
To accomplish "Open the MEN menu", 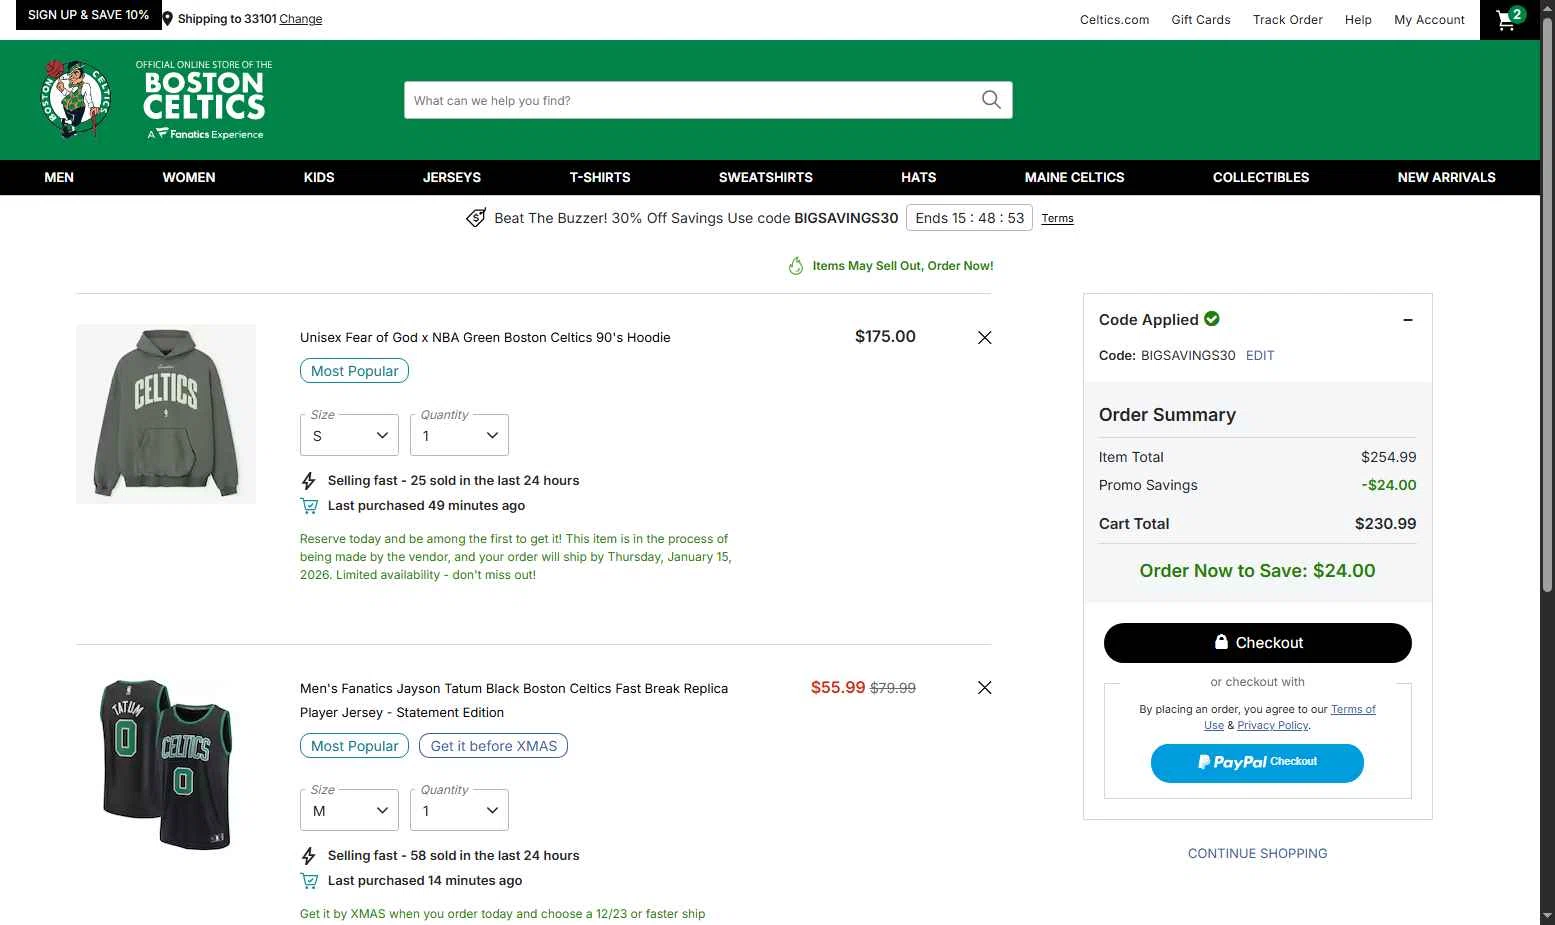I will 59,177.
